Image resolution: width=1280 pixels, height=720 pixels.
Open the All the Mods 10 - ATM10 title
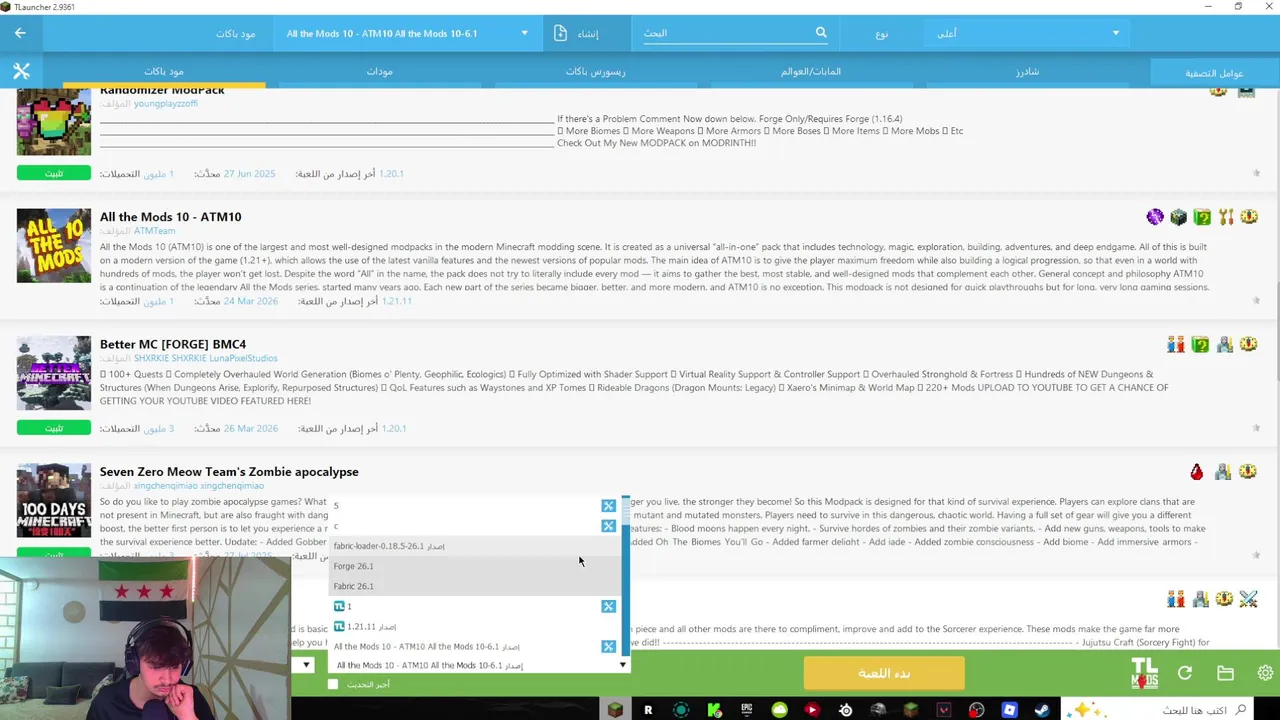[x=170, y=216]
